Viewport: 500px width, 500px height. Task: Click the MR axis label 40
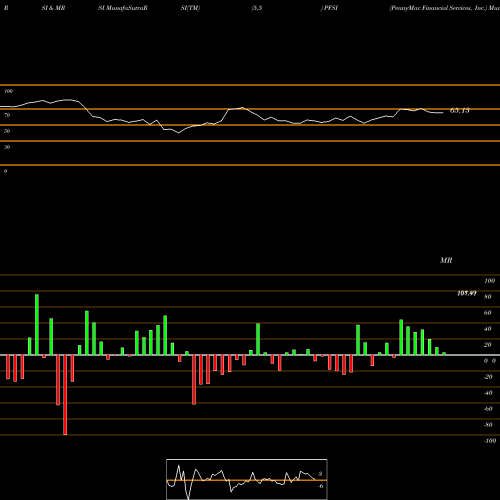(x=488, y=329)
